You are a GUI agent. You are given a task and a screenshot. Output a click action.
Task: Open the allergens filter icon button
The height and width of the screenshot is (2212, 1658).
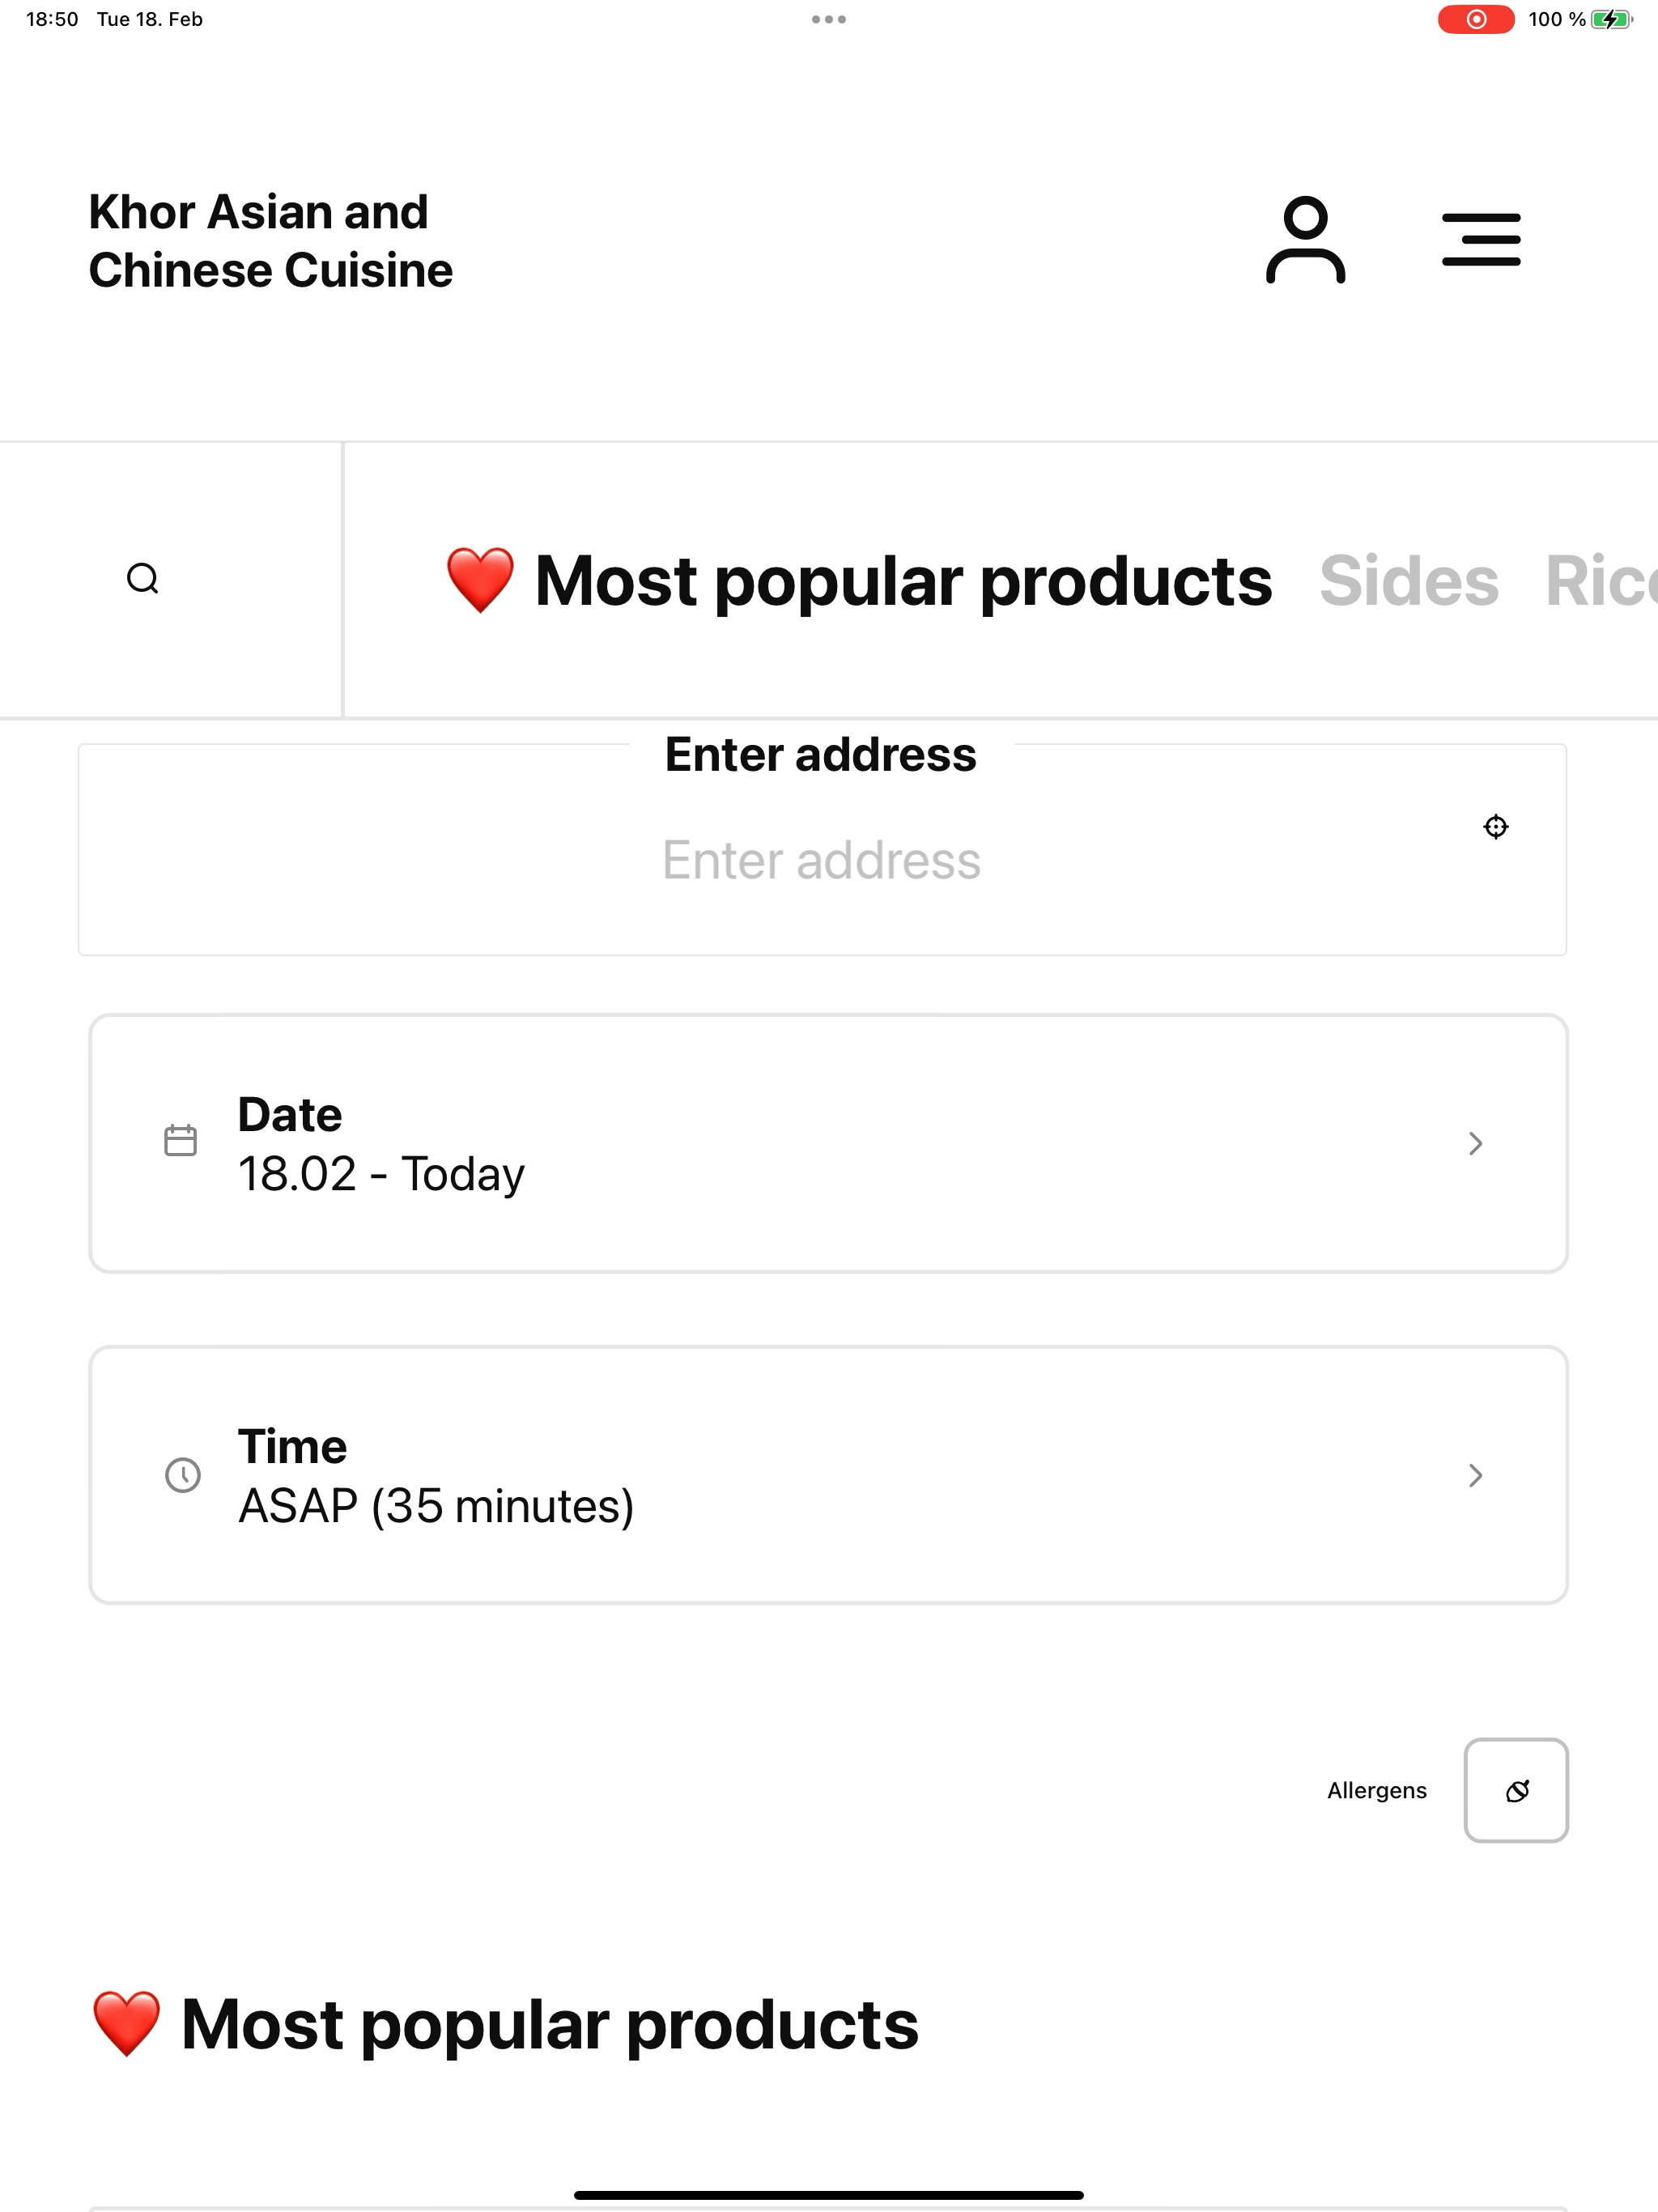click(x=1516, y=1791)
